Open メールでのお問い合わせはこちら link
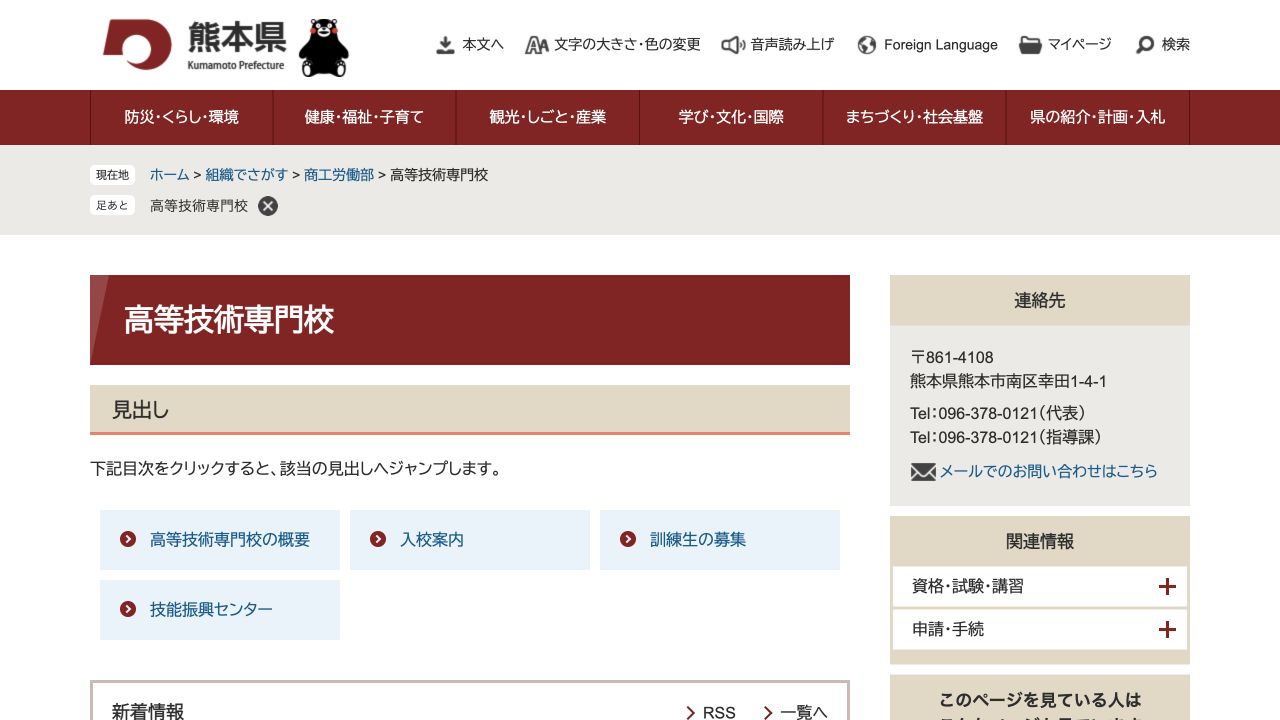Viewport: 1280px width, 720px height. click(x=1048, y=471)
